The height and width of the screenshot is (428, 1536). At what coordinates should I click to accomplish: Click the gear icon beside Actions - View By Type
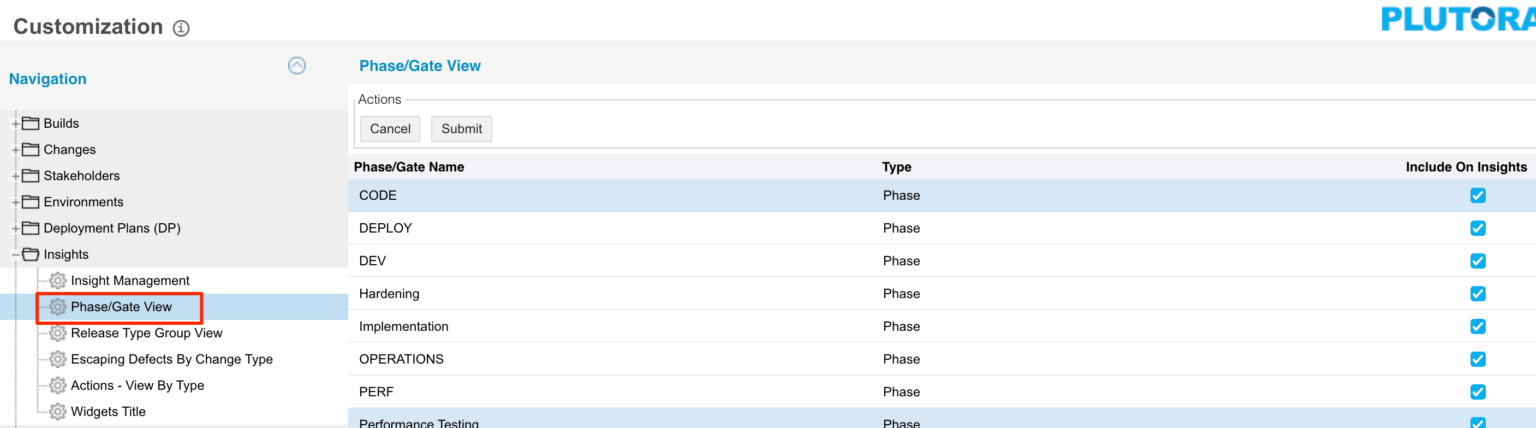(x=58, y=385)
